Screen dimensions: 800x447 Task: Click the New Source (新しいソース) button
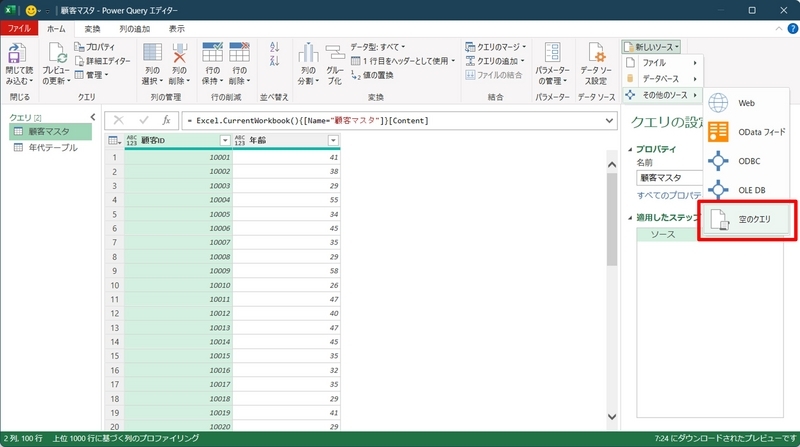coord(652,47)
